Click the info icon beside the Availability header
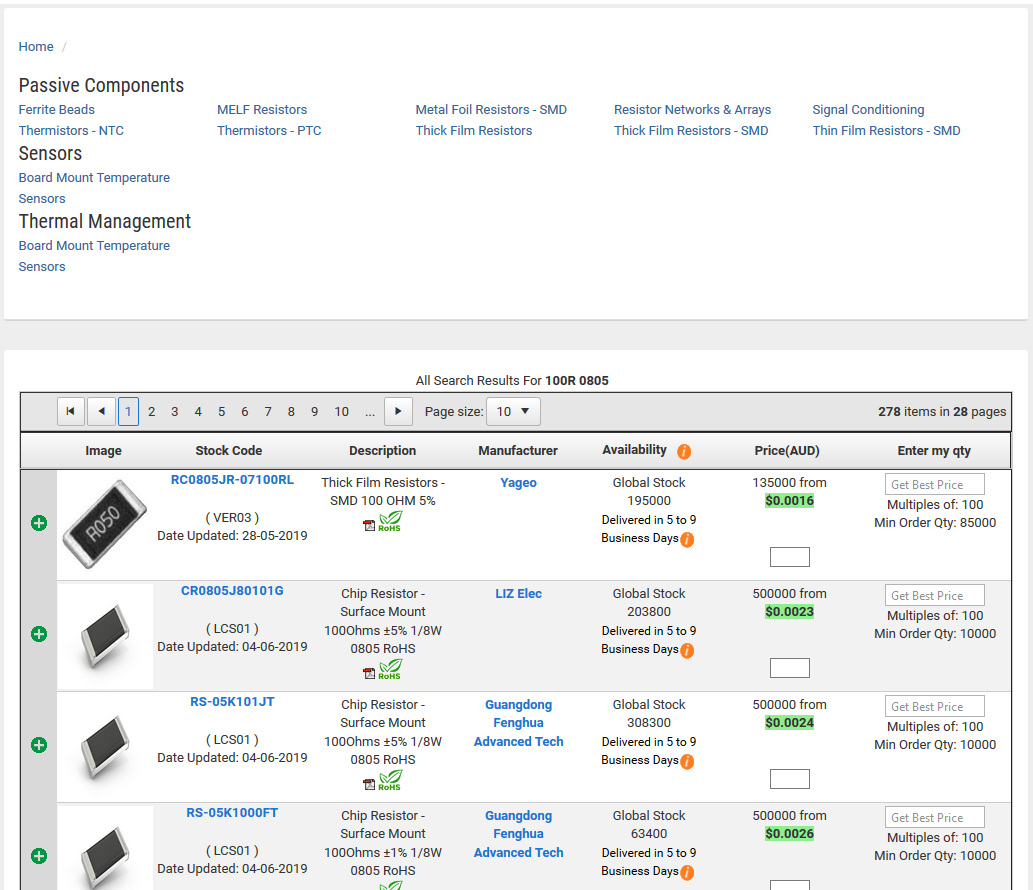The width and height of the screenshot is (1033, 890). click(x=684, y=451)
